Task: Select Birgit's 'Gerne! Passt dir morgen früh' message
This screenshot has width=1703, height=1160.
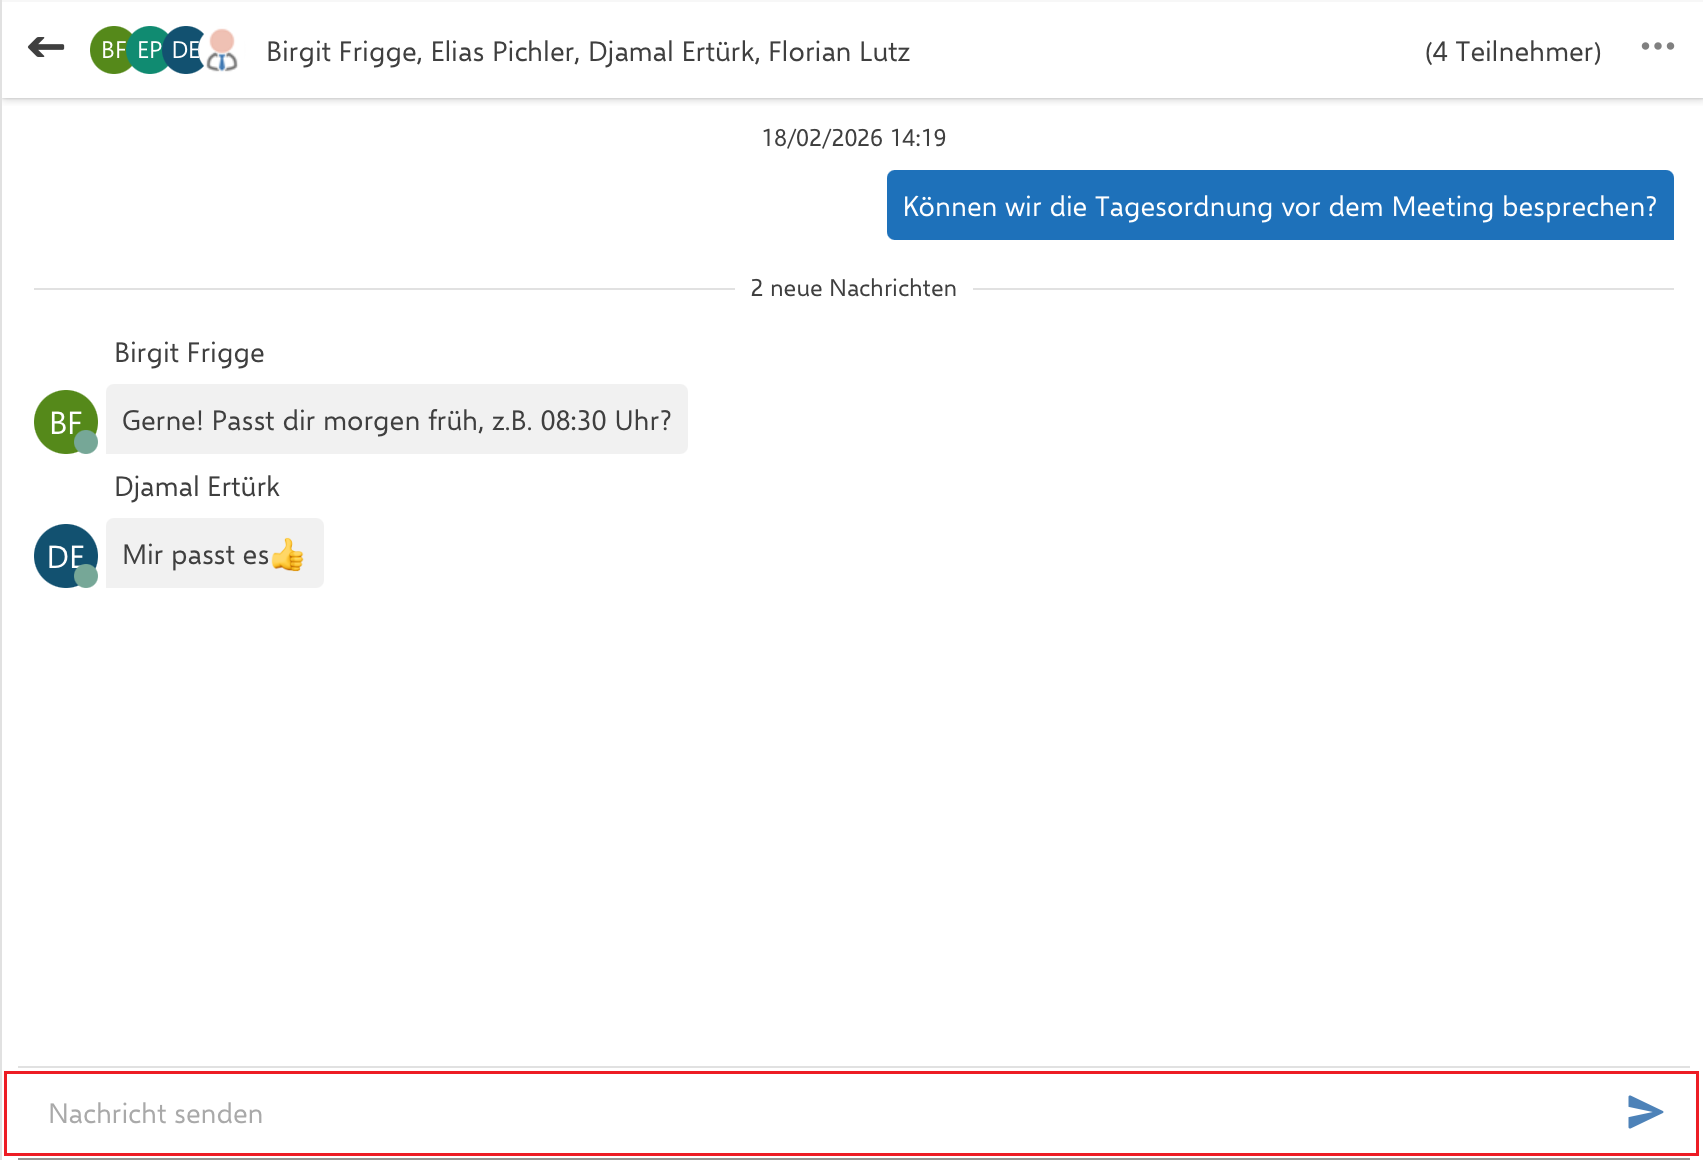Action: (396, 420)
